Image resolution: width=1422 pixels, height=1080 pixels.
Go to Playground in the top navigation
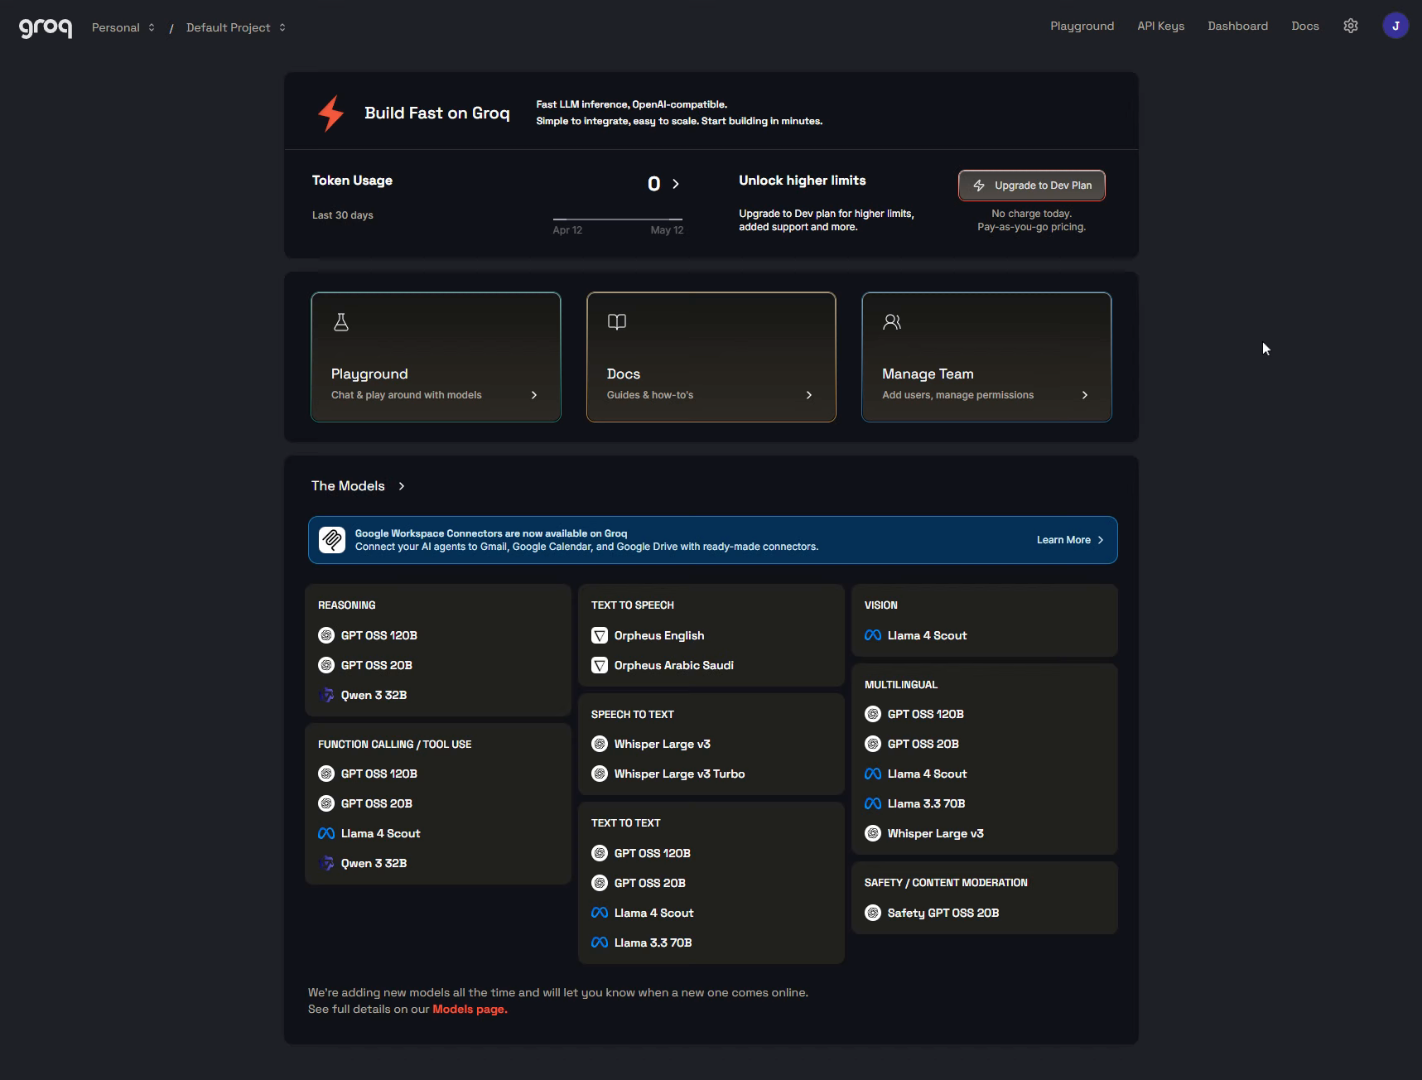pyautogui.click(x=1082, y=26)
